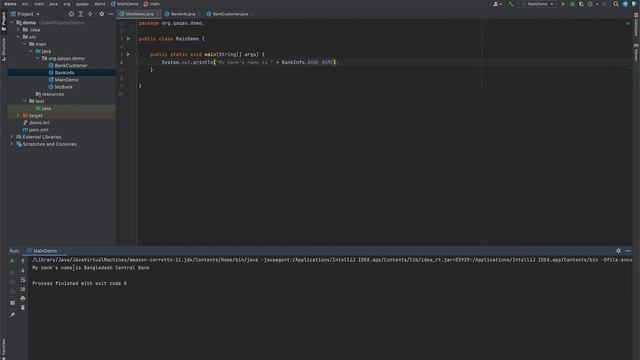Open the Structure tool window side tab

coord(4,49)
